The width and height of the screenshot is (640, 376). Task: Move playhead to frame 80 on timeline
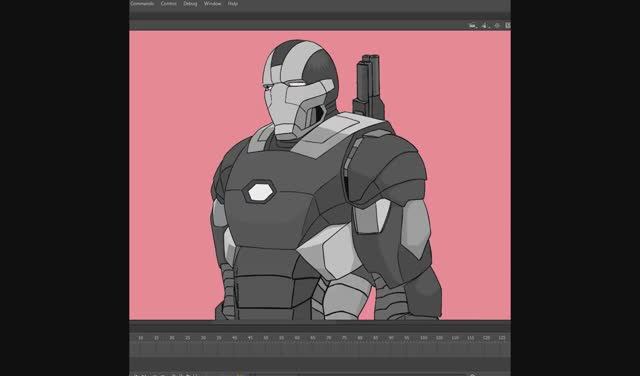click(x=360, y=338)
